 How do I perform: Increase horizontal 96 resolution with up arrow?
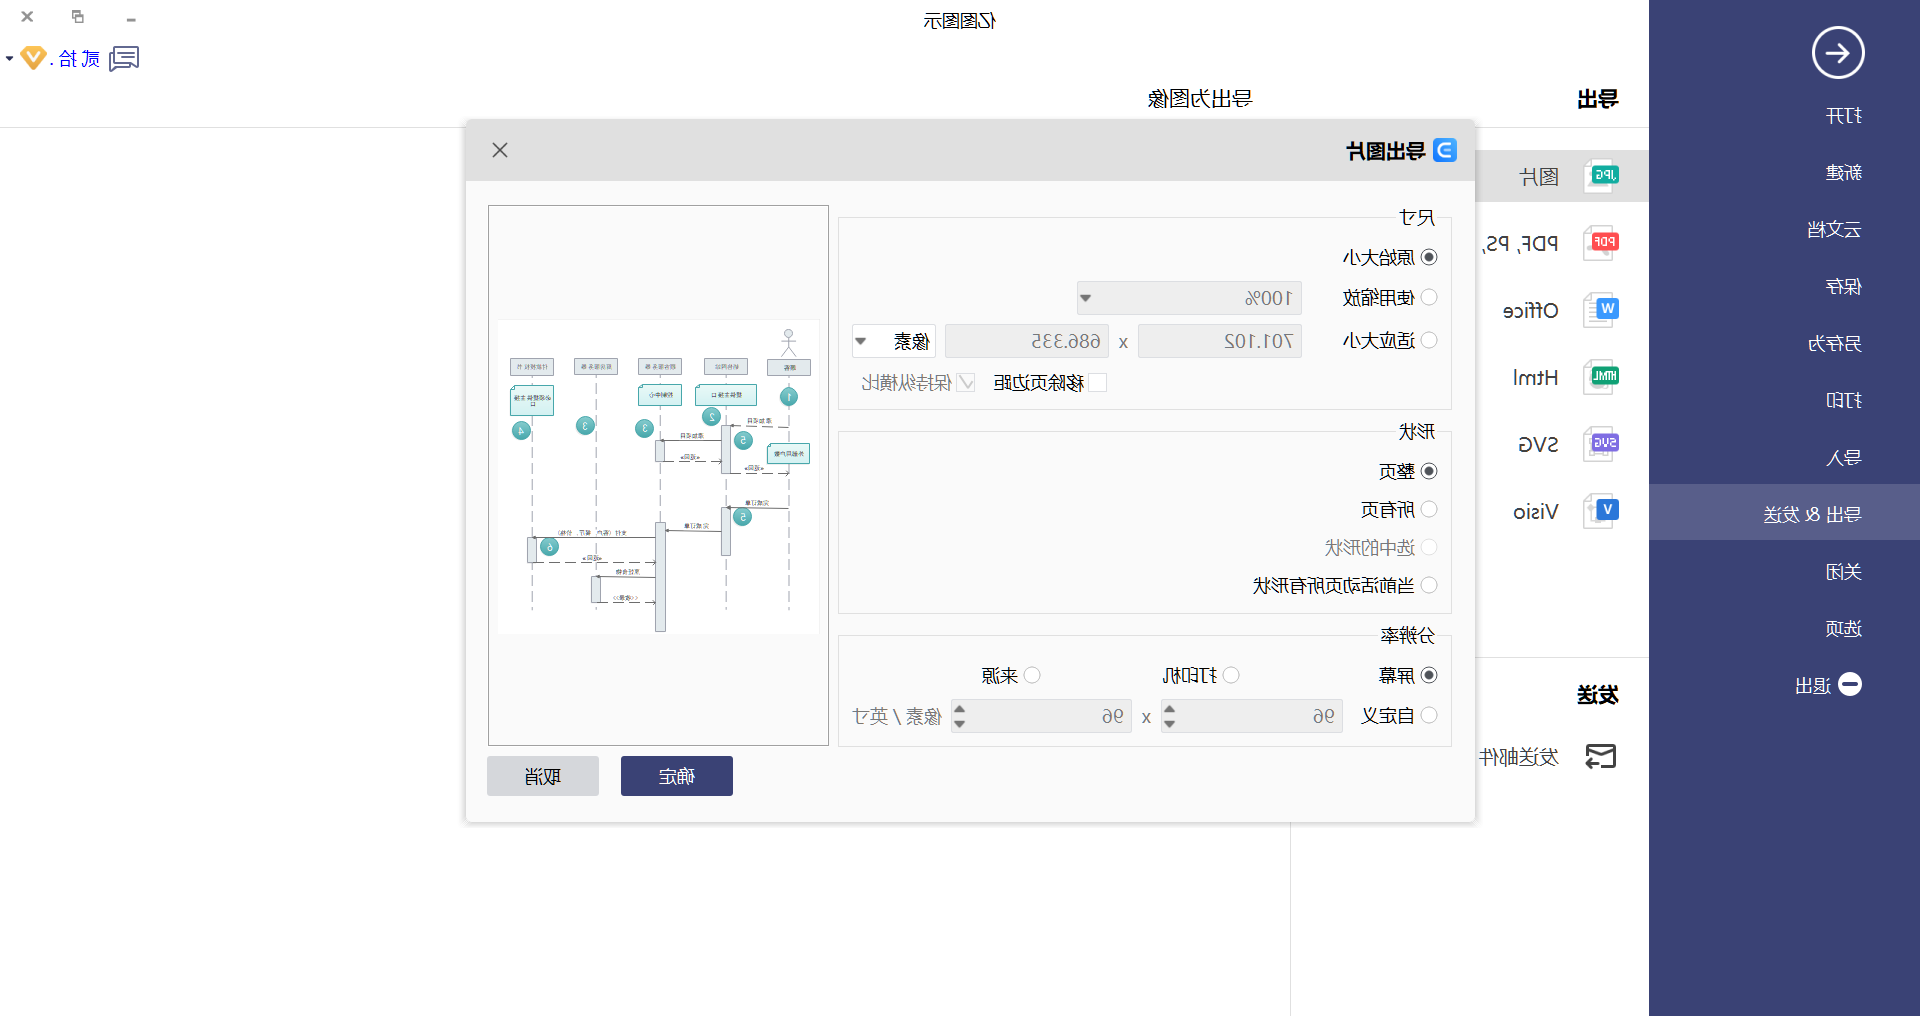tap(1169, 709)
